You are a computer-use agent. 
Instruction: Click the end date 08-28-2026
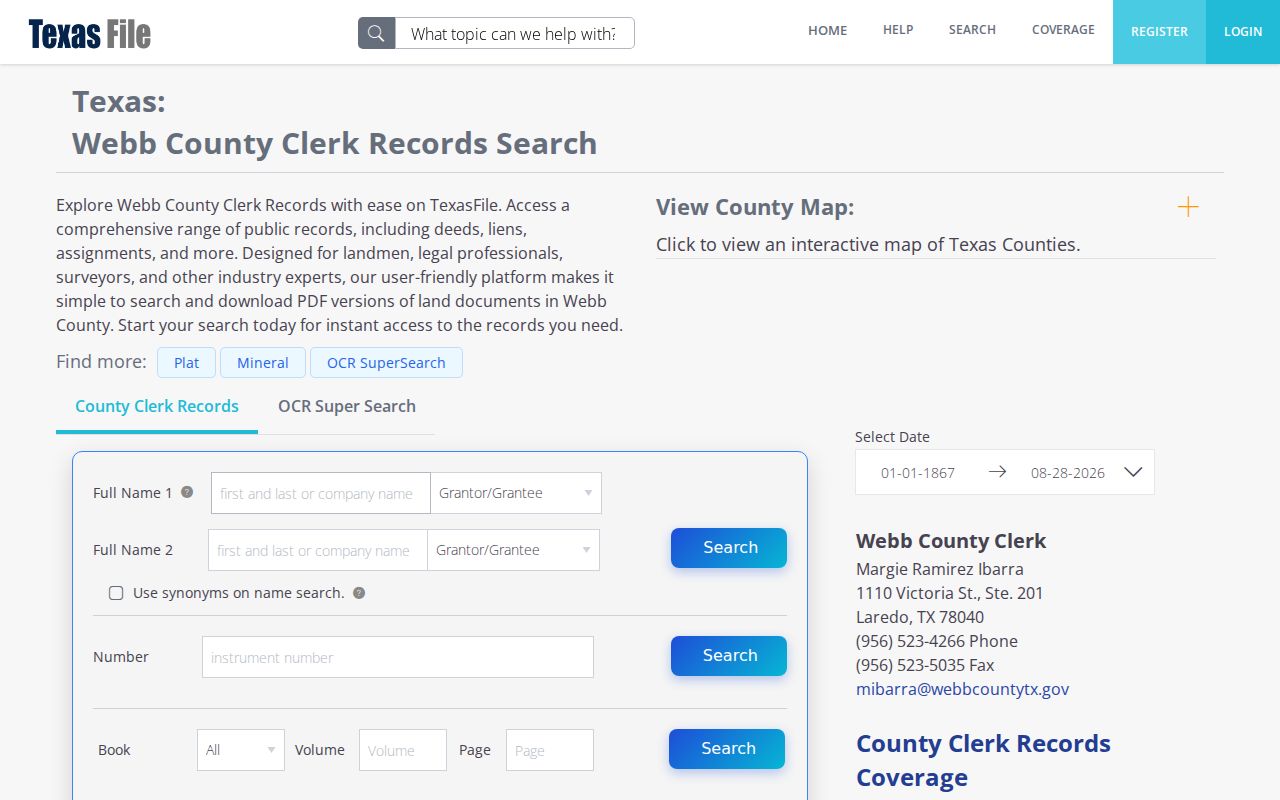[x=1068, y=473]
